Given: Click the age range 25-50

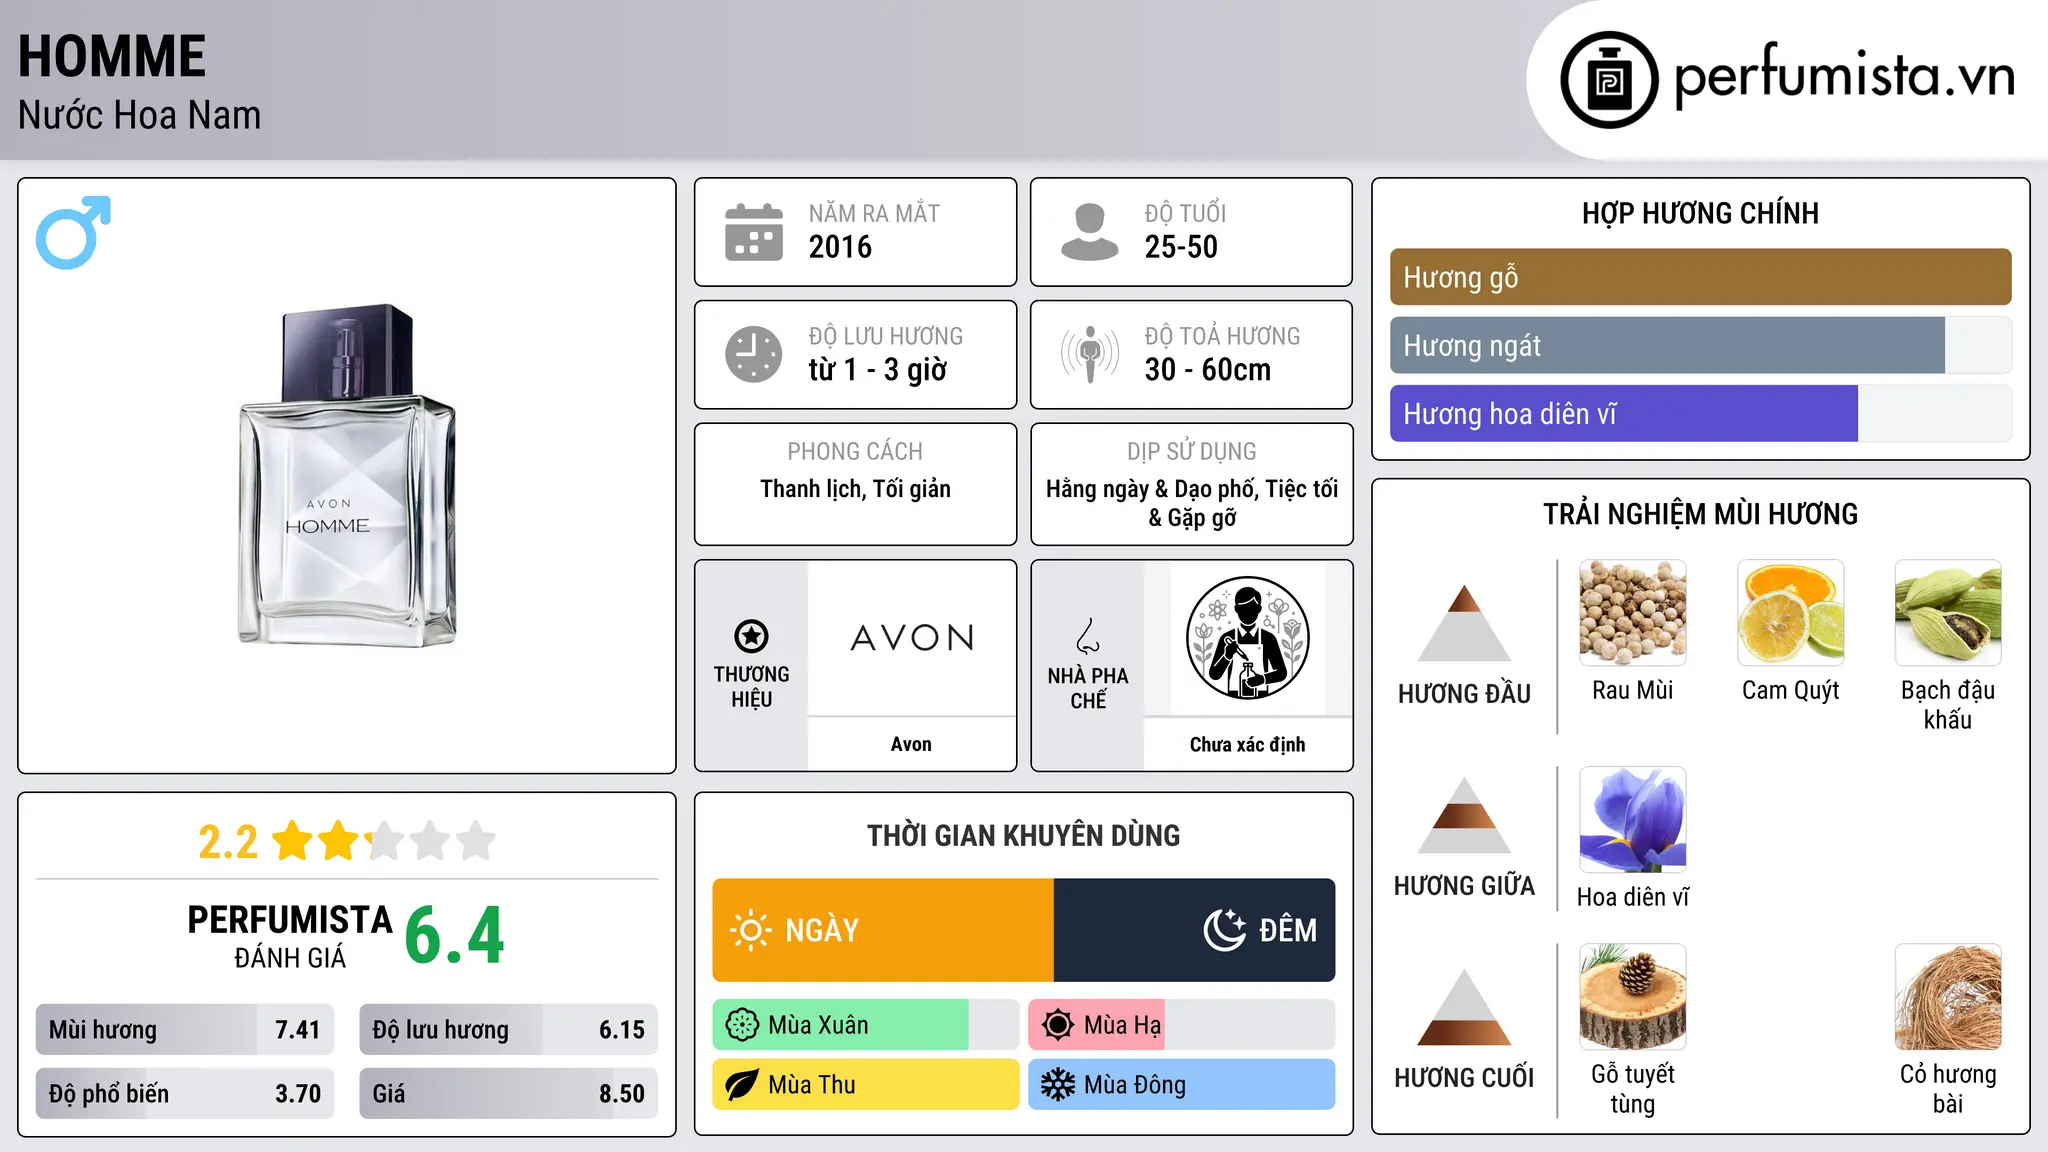Looking at the screenshot, I should click(x=1181, y=247).
